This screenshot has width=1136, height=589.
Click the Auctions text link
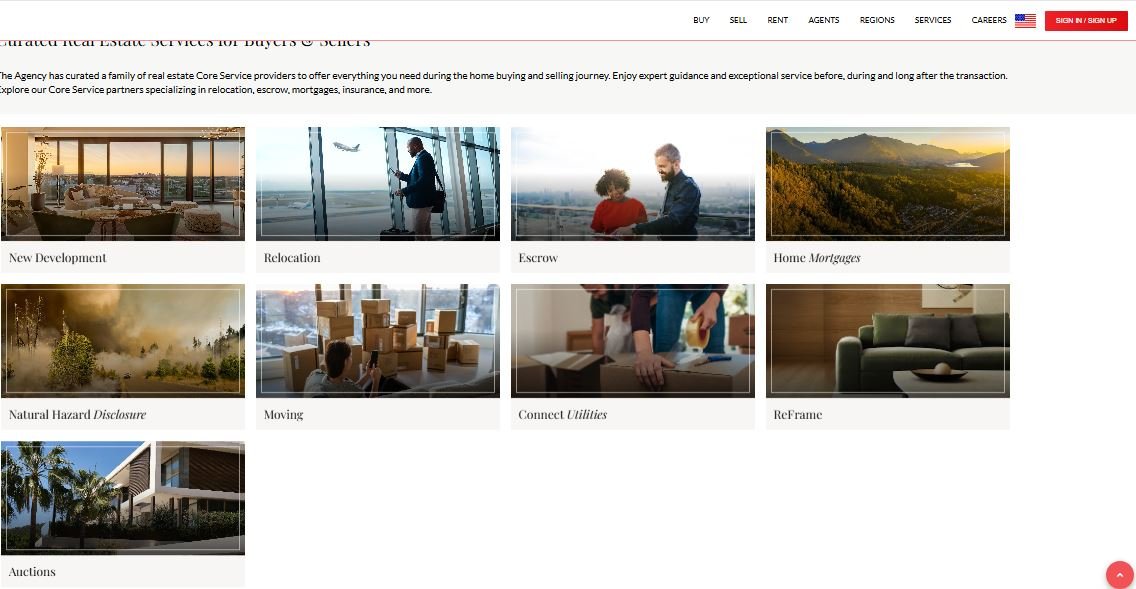(x=32, y=572)
